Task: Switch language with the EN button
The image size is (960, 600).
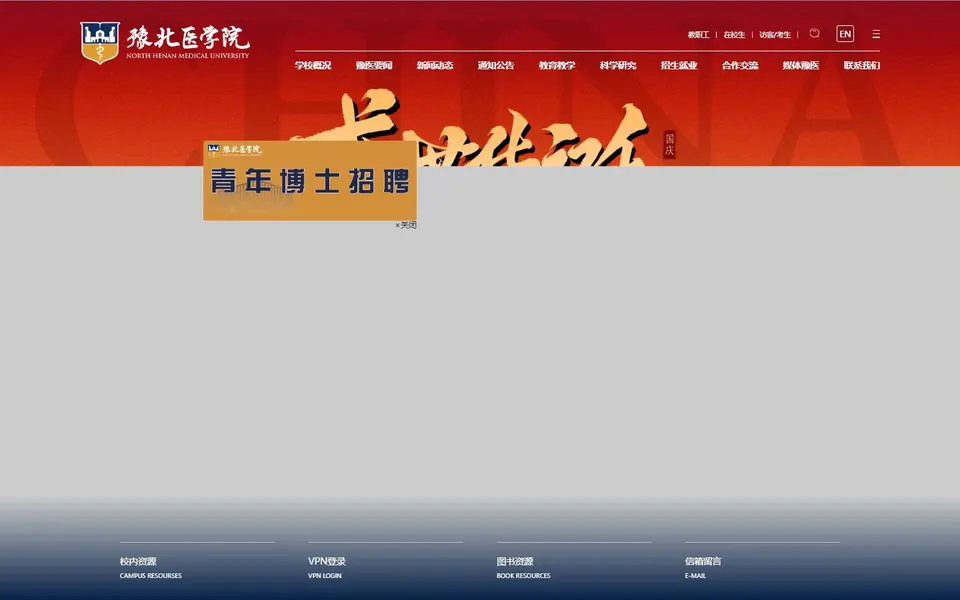Action: tap(845, 34)
